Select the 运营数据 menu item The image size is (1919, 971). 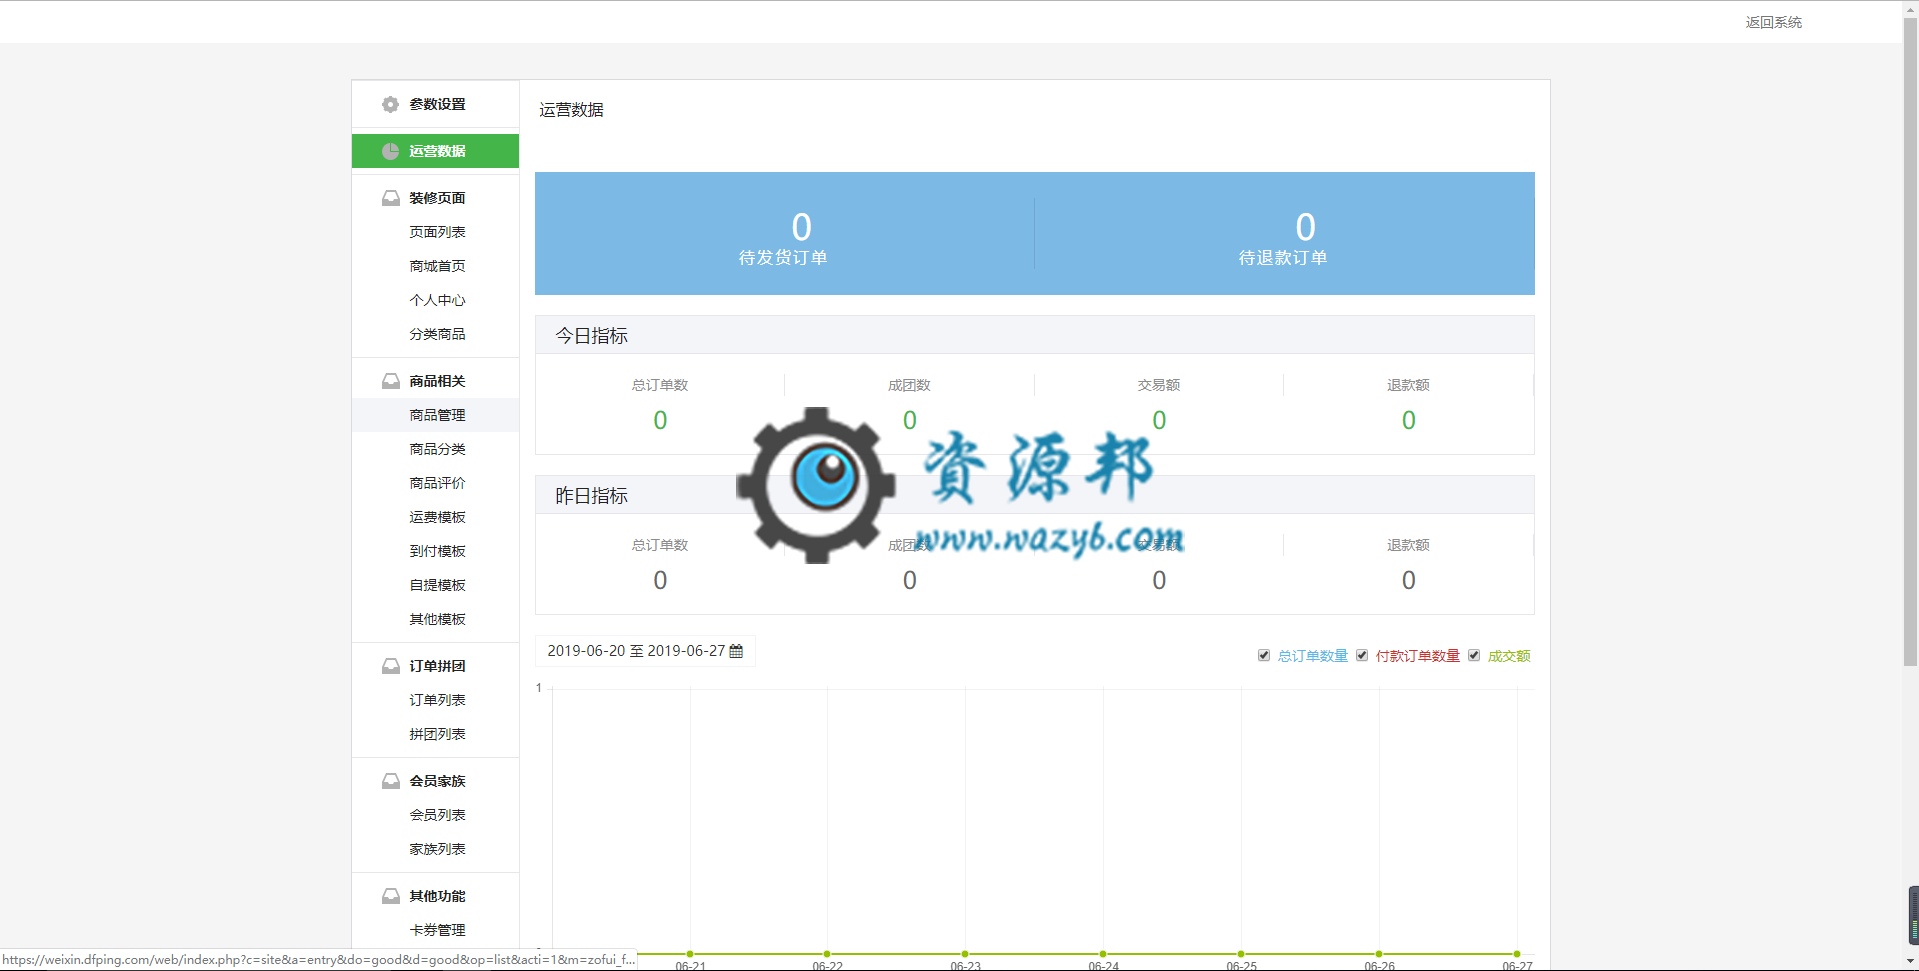pos(435,151)
